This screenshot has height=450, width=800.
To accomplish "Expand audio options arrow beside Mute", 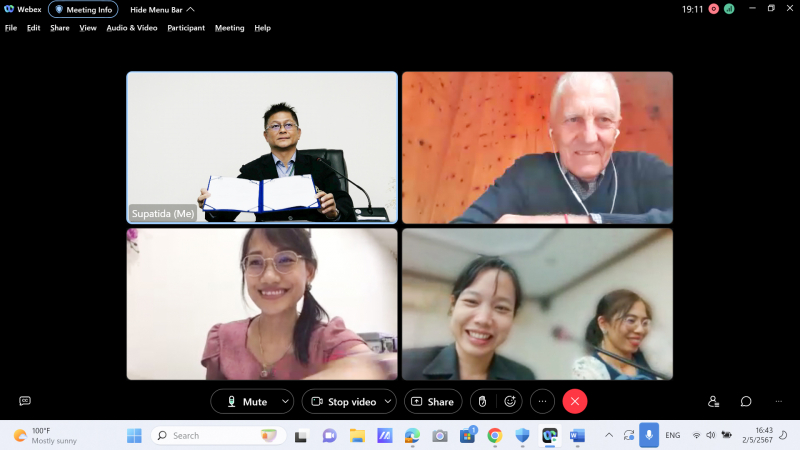I will coord(285,401).
